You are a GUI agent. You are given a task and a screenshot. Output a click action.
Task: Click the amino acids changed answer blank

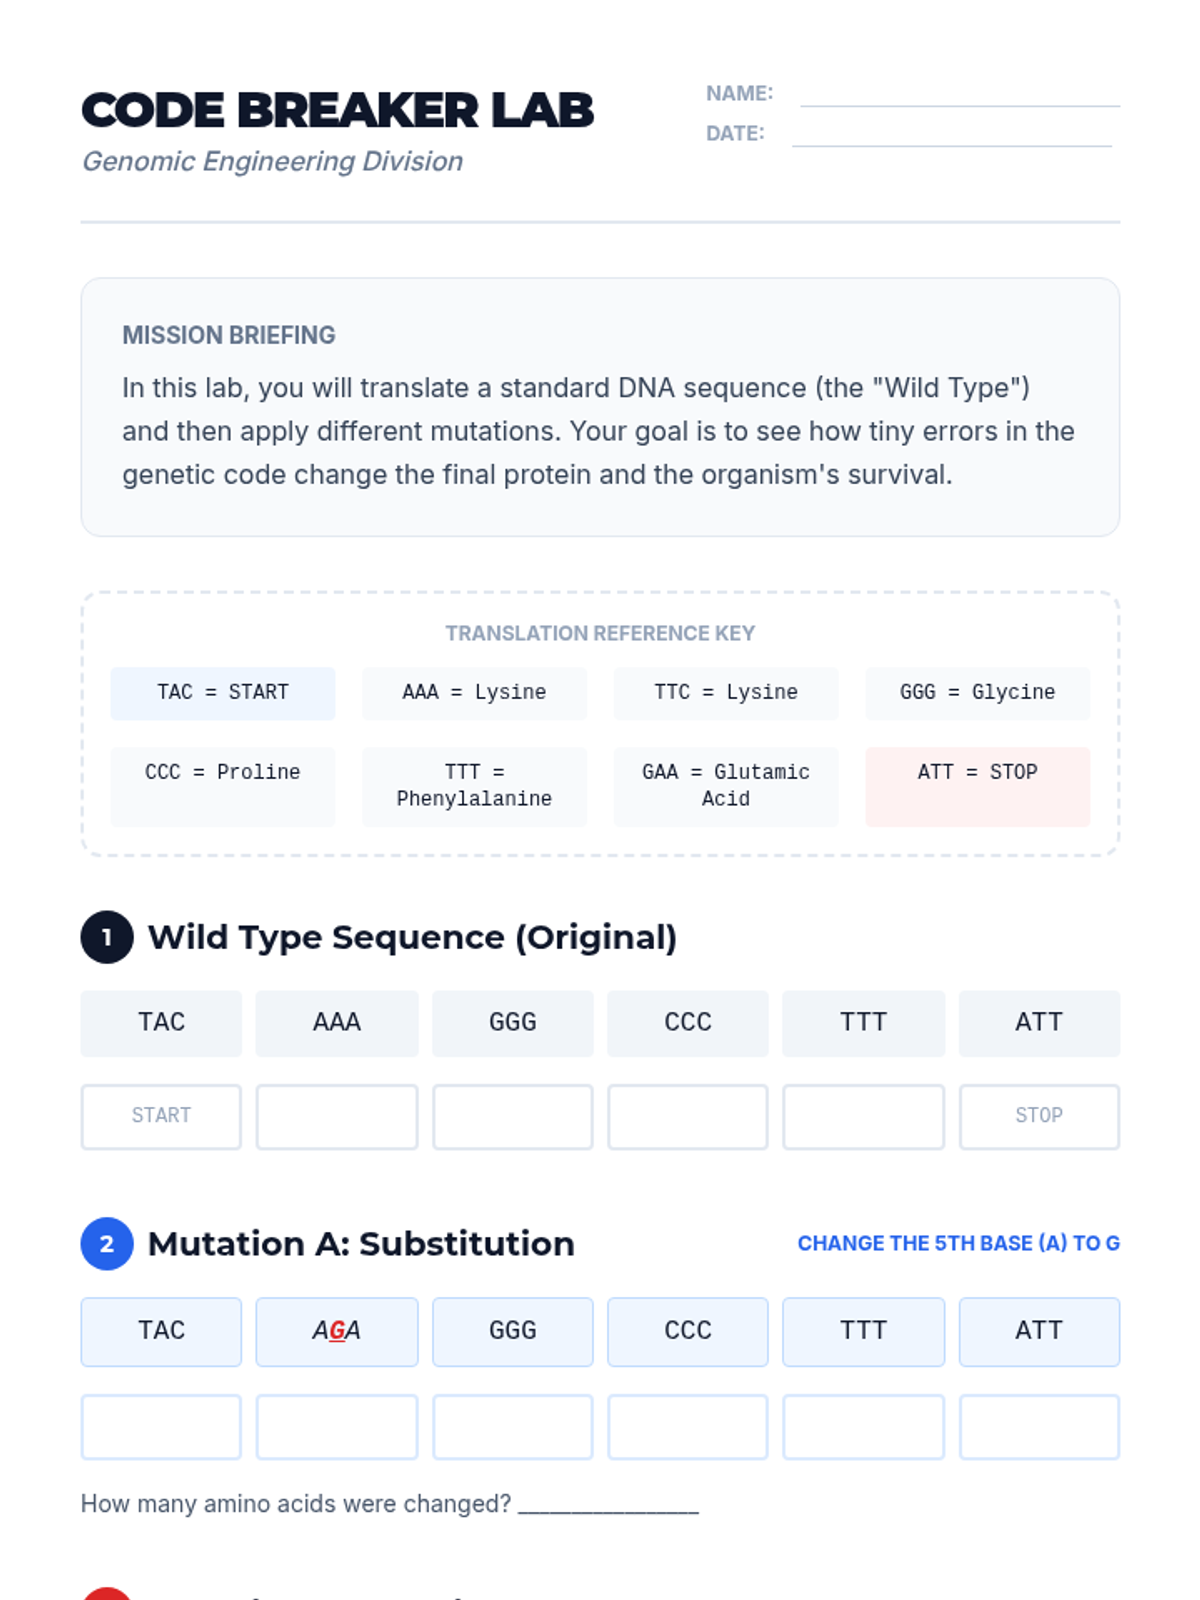tap(608, 1504)
